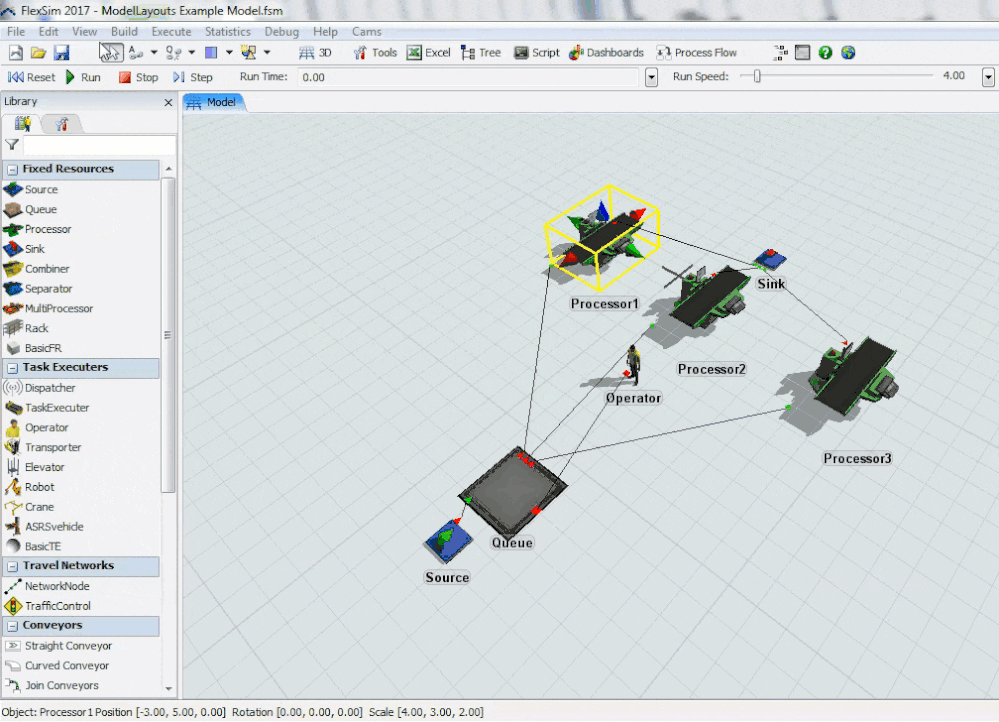Open the View menu
The height and width of the screenshot is (722, 999).
tap(84, 31)
